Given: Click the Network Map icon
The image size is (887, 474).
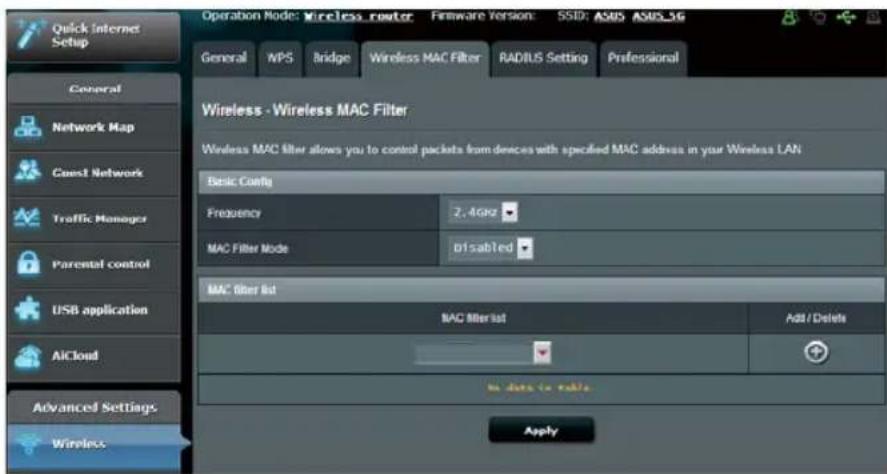Looking at the screenshot, I should [x=27, y=127].
